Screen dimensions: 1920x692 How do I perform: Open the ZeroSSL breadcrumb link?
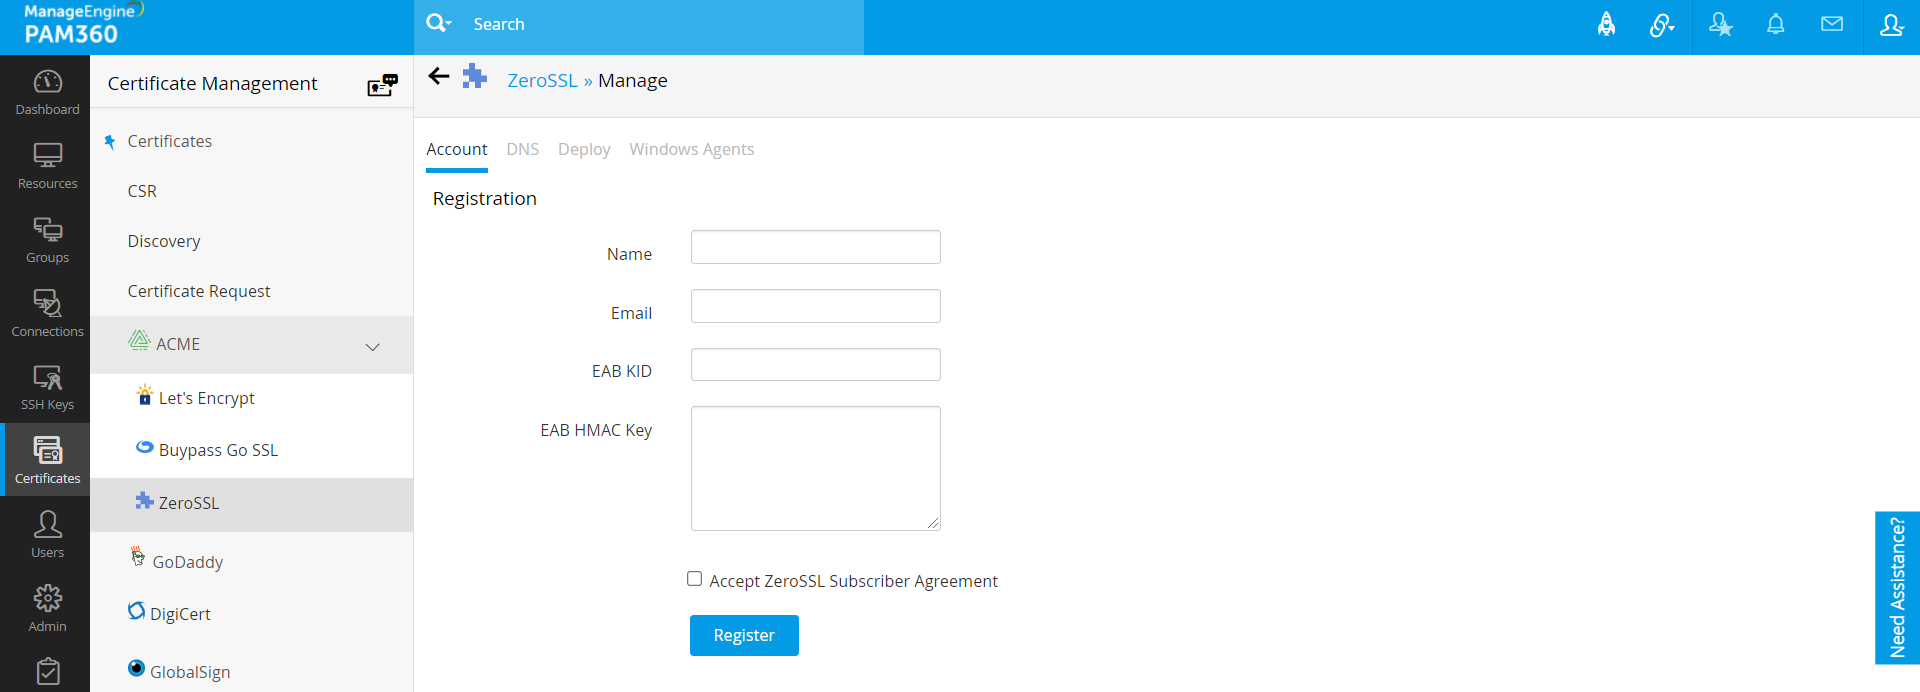point(542,81)
